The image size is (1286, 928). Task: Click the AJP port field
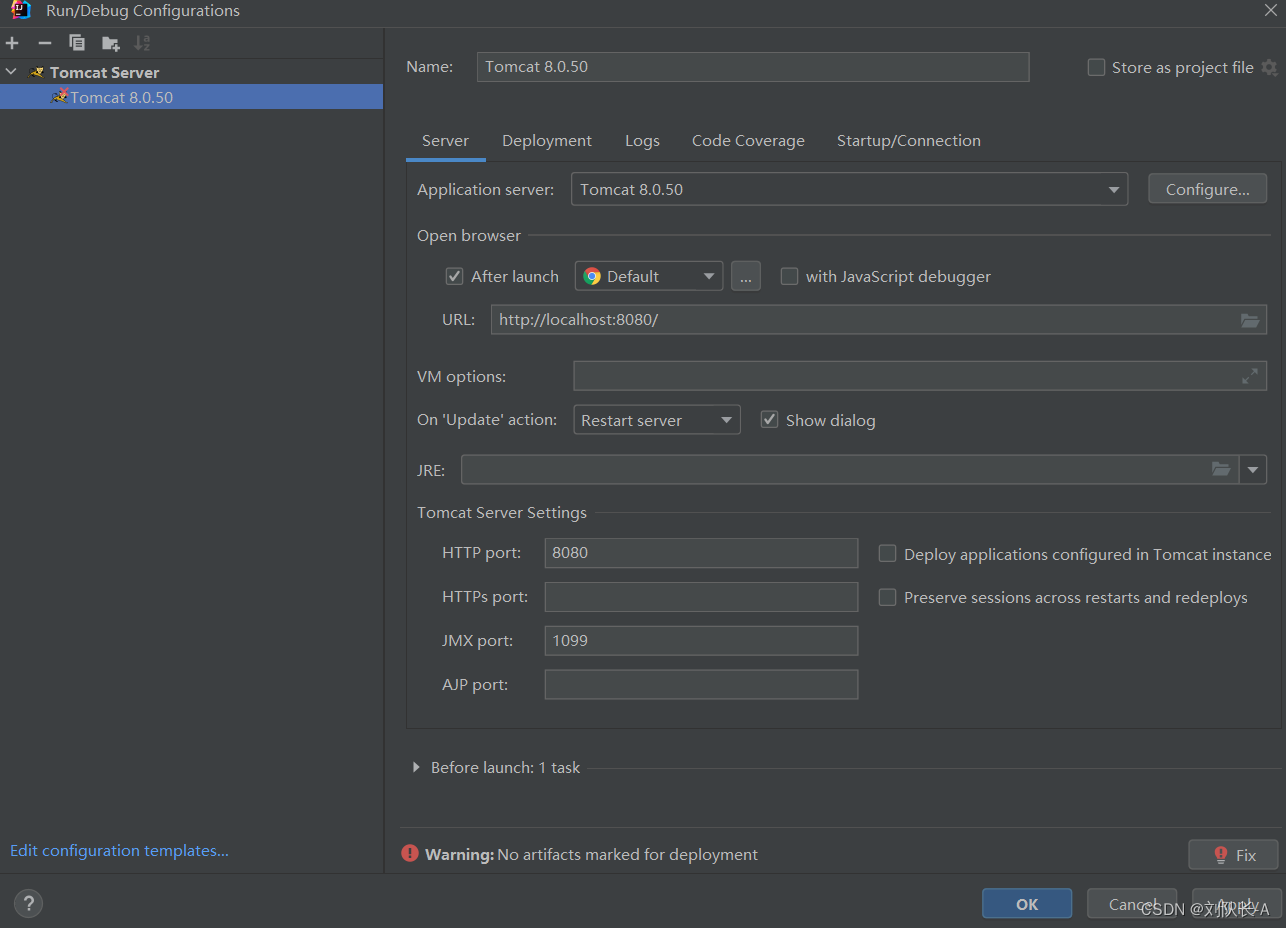701,685
